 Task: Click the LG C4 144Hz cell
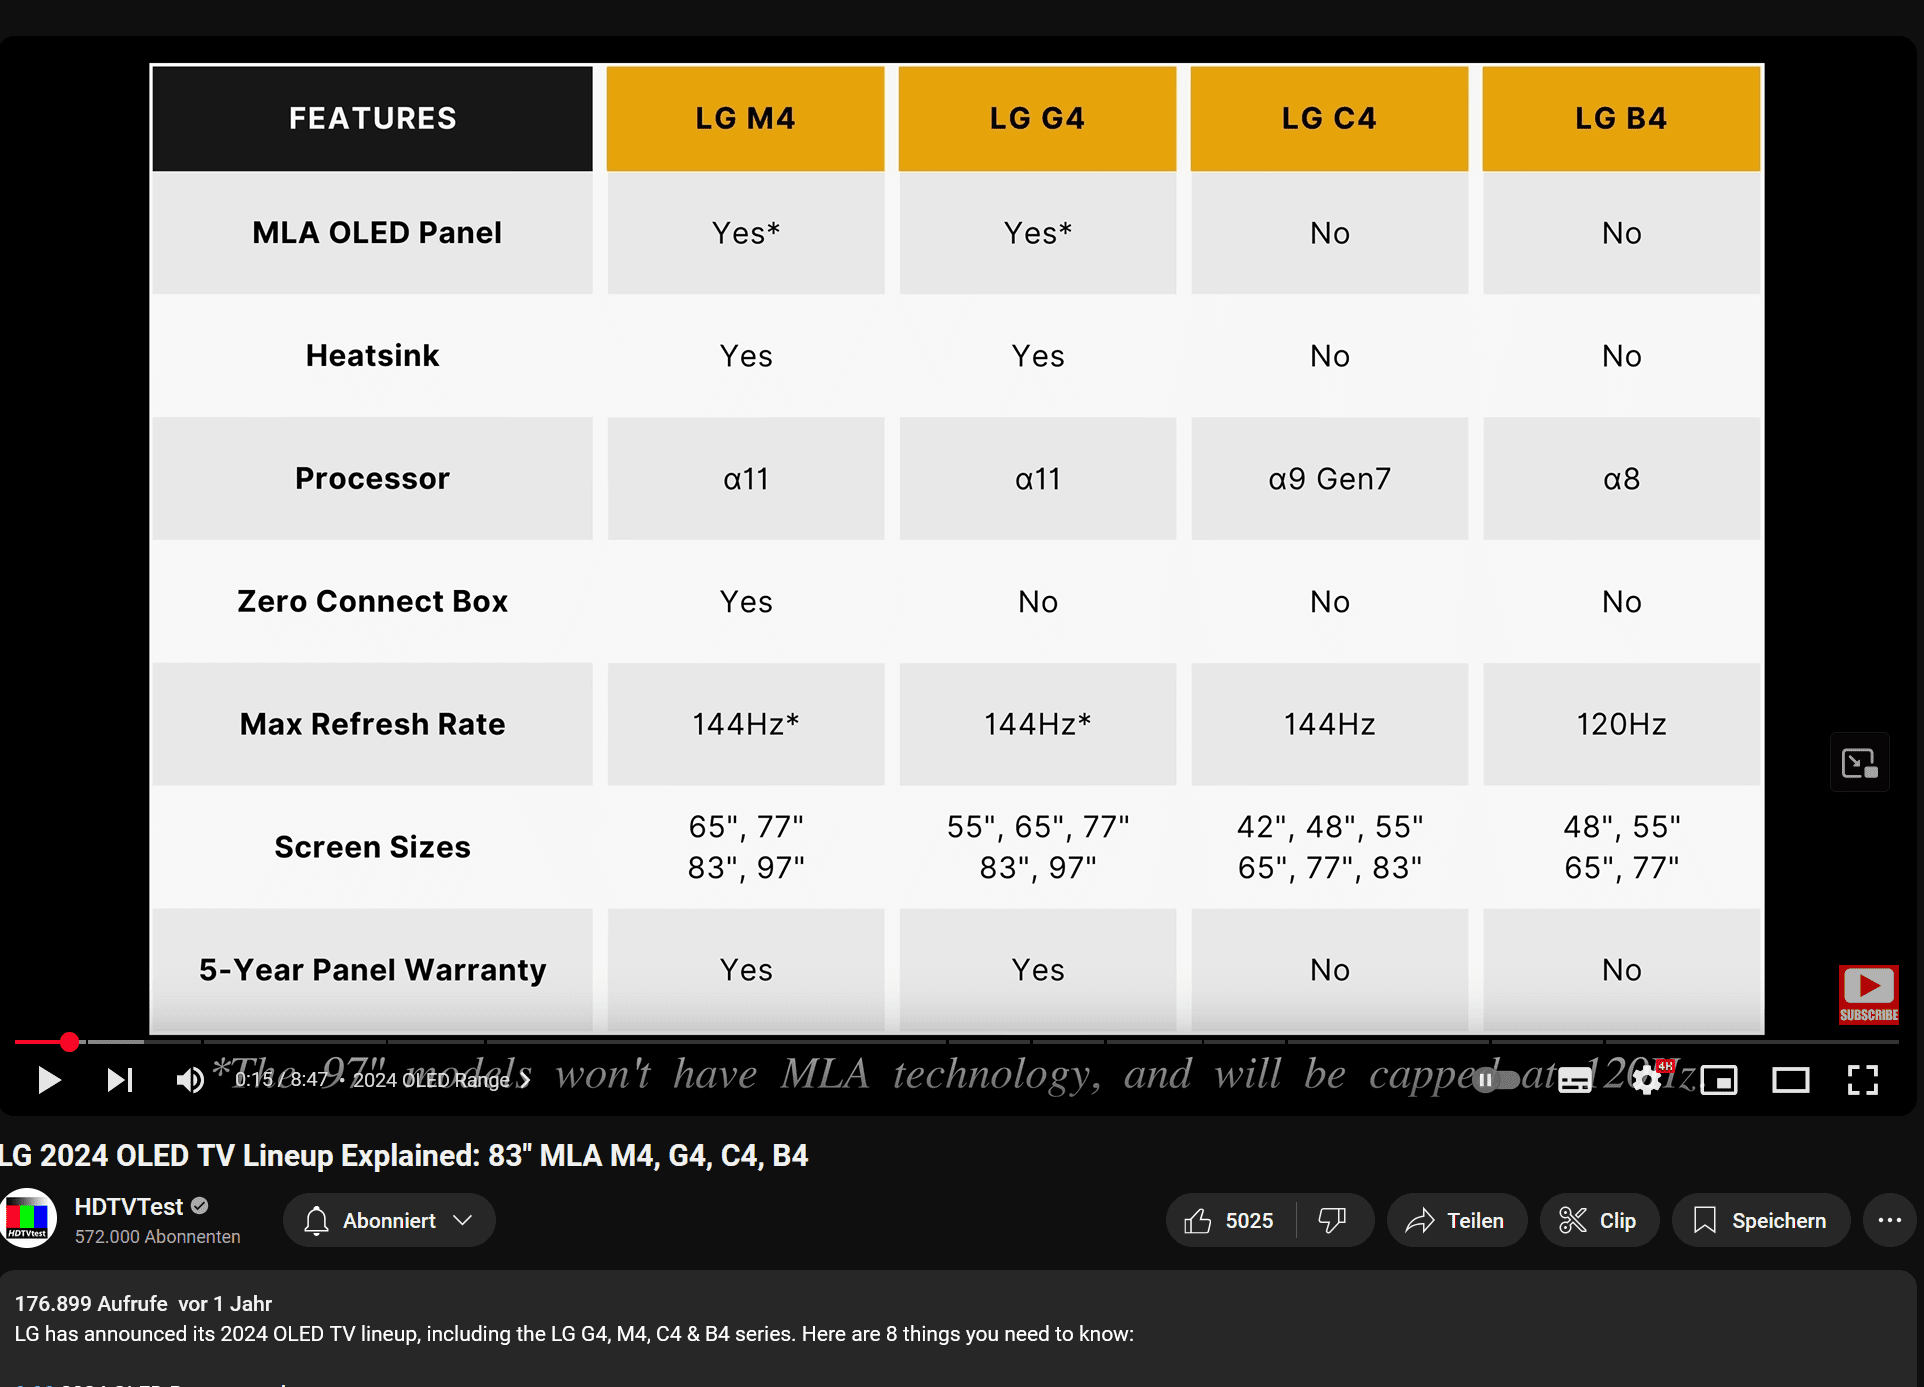pyautogui.click(x=1329, y=725)
